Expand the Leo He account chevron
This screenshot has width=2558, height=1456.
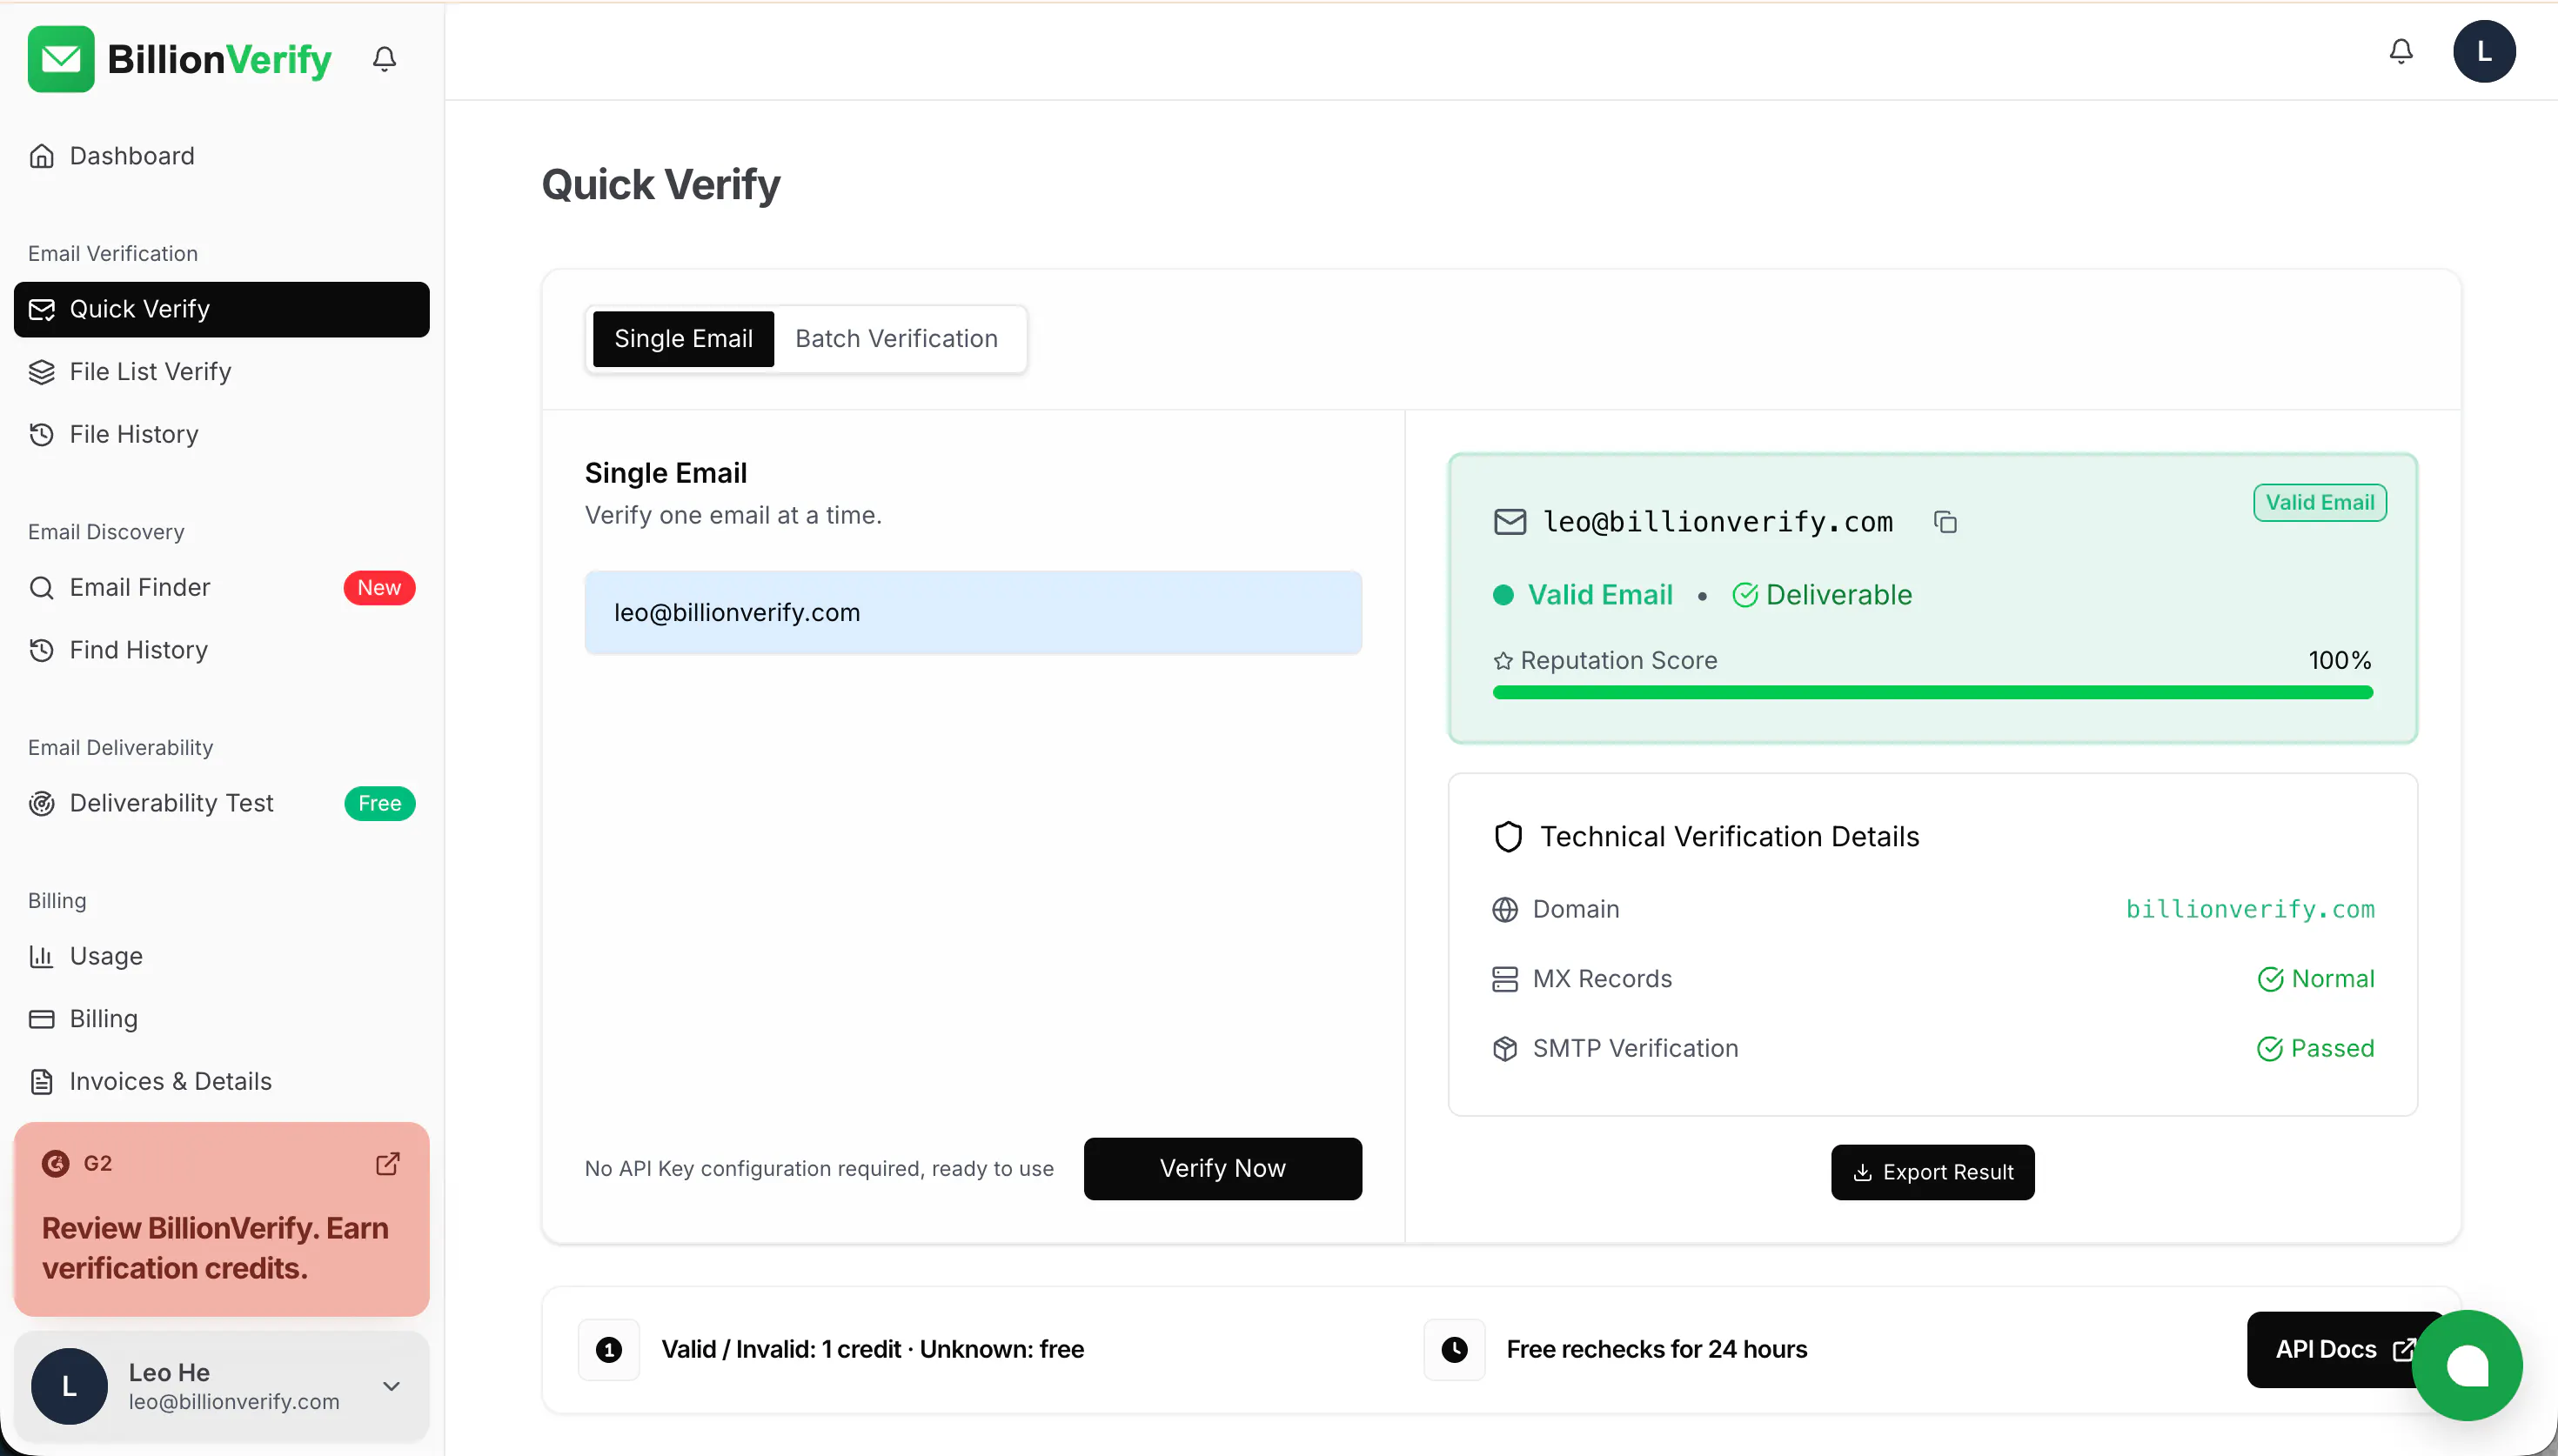[392, 1386]
